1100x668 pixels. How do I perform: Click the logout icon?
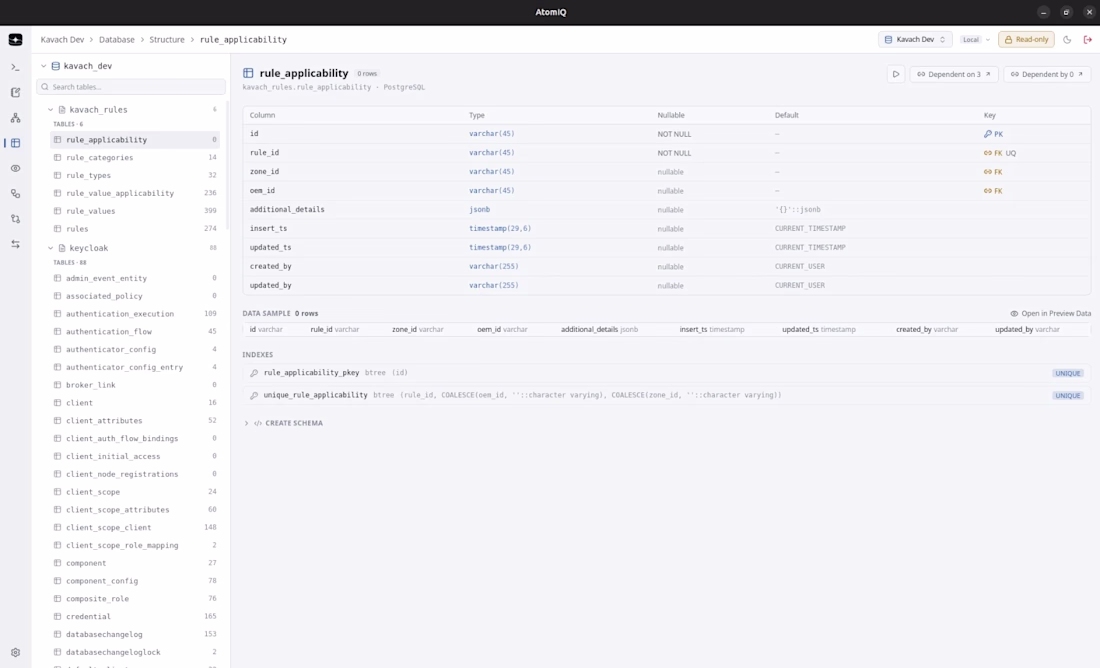pyautogui.click(x=1088, y=40)
